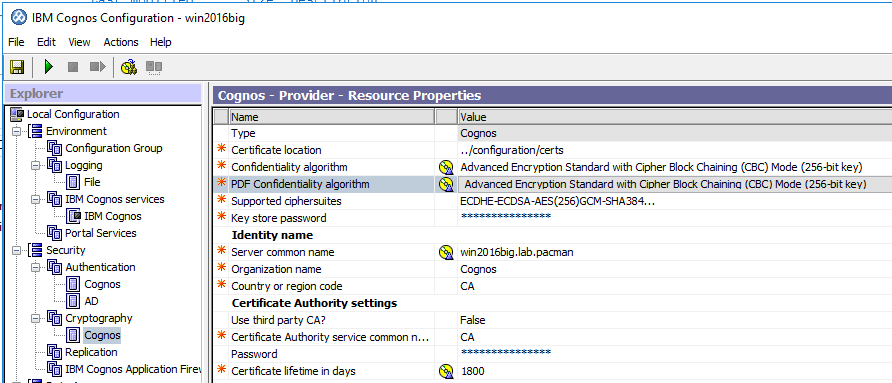Click the AD namespace icon
Screen dimensions: 892x383
73,301
